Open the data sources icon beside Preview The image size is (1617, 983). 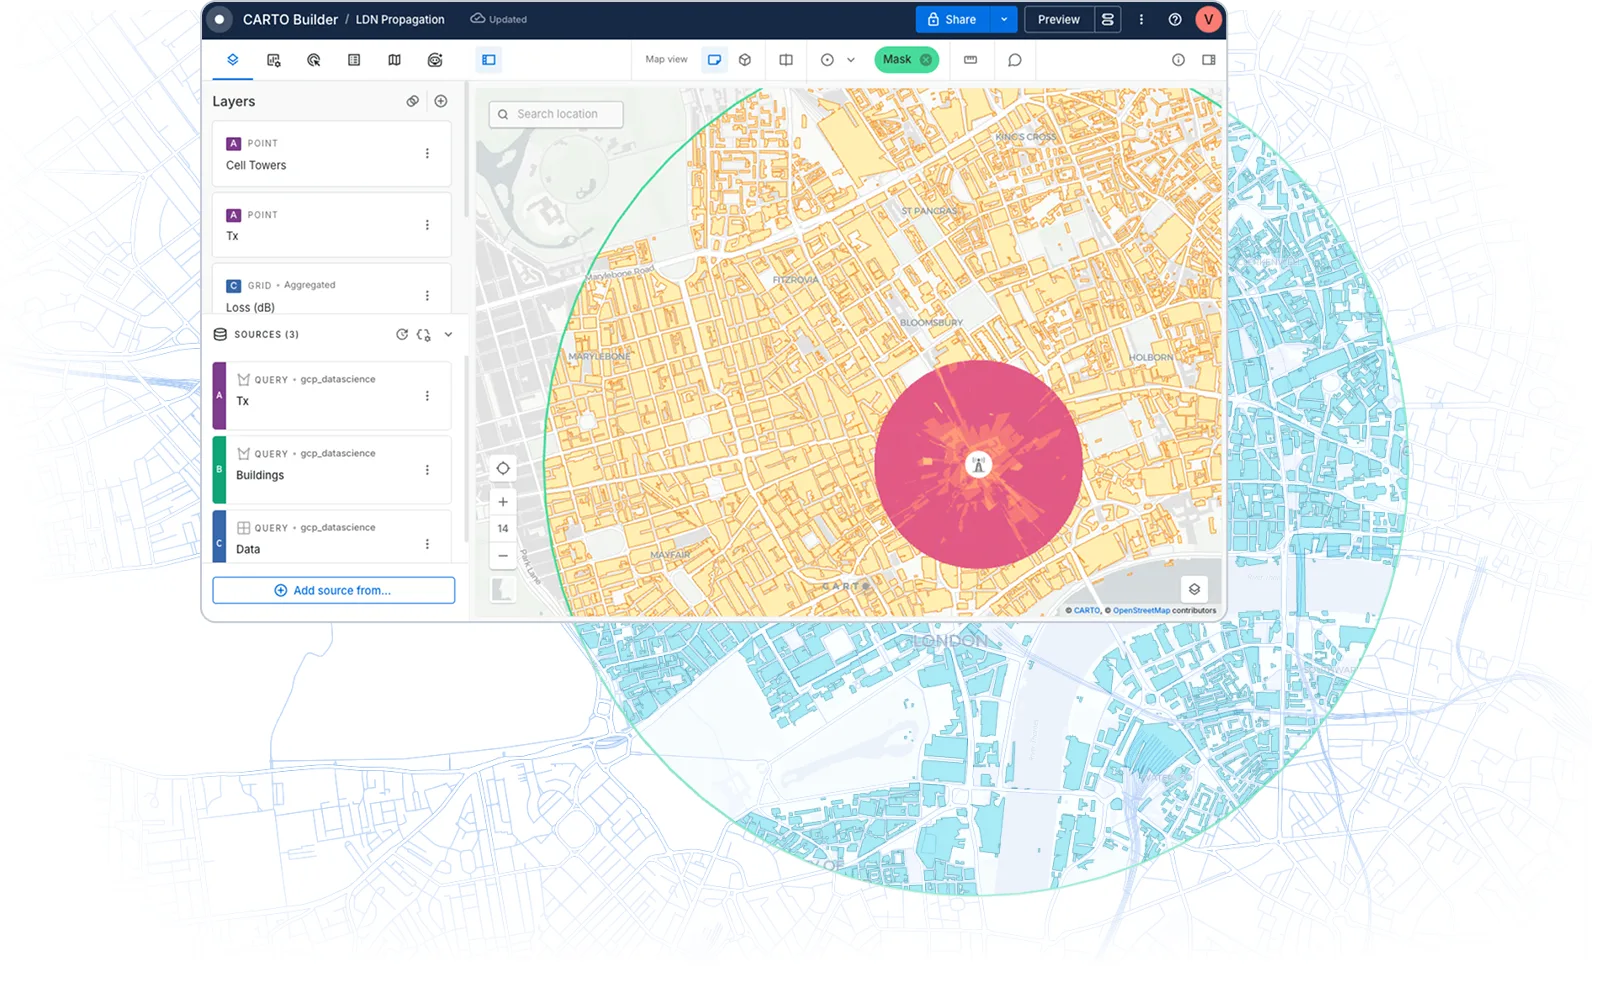coord(1107,19)
